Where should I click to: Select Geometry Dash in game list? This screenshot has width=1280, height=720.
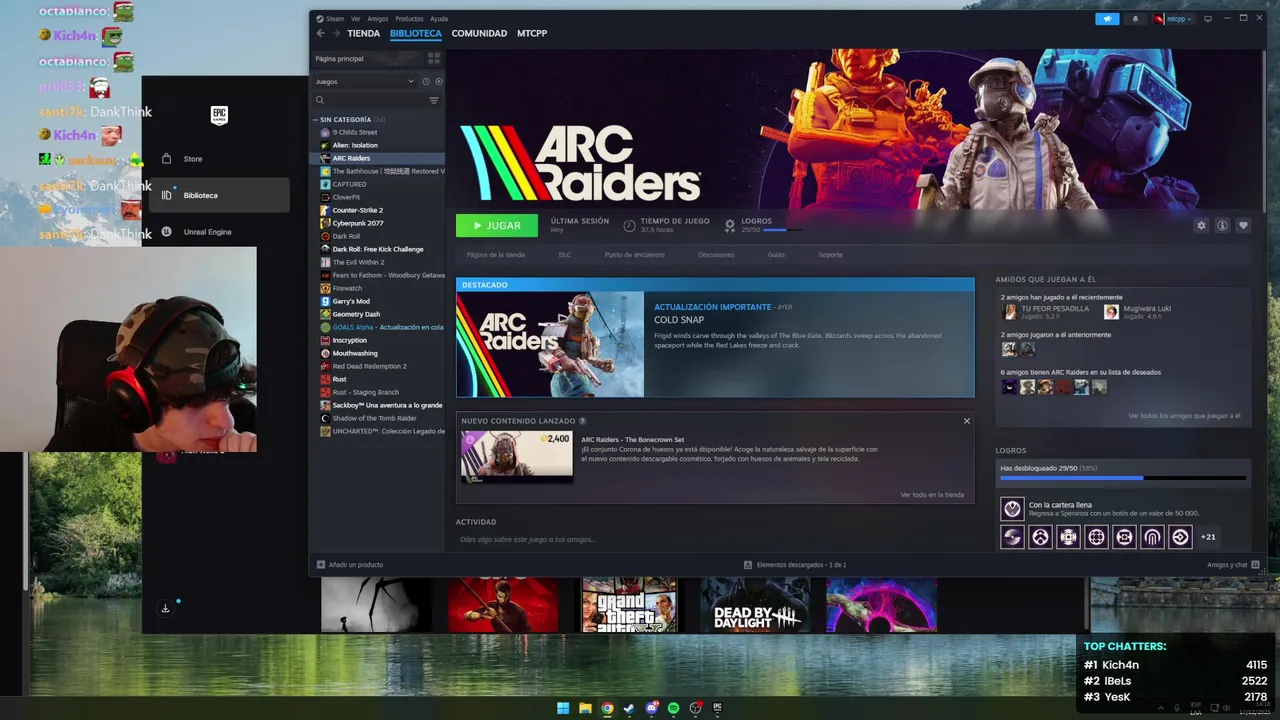point(356,314)
